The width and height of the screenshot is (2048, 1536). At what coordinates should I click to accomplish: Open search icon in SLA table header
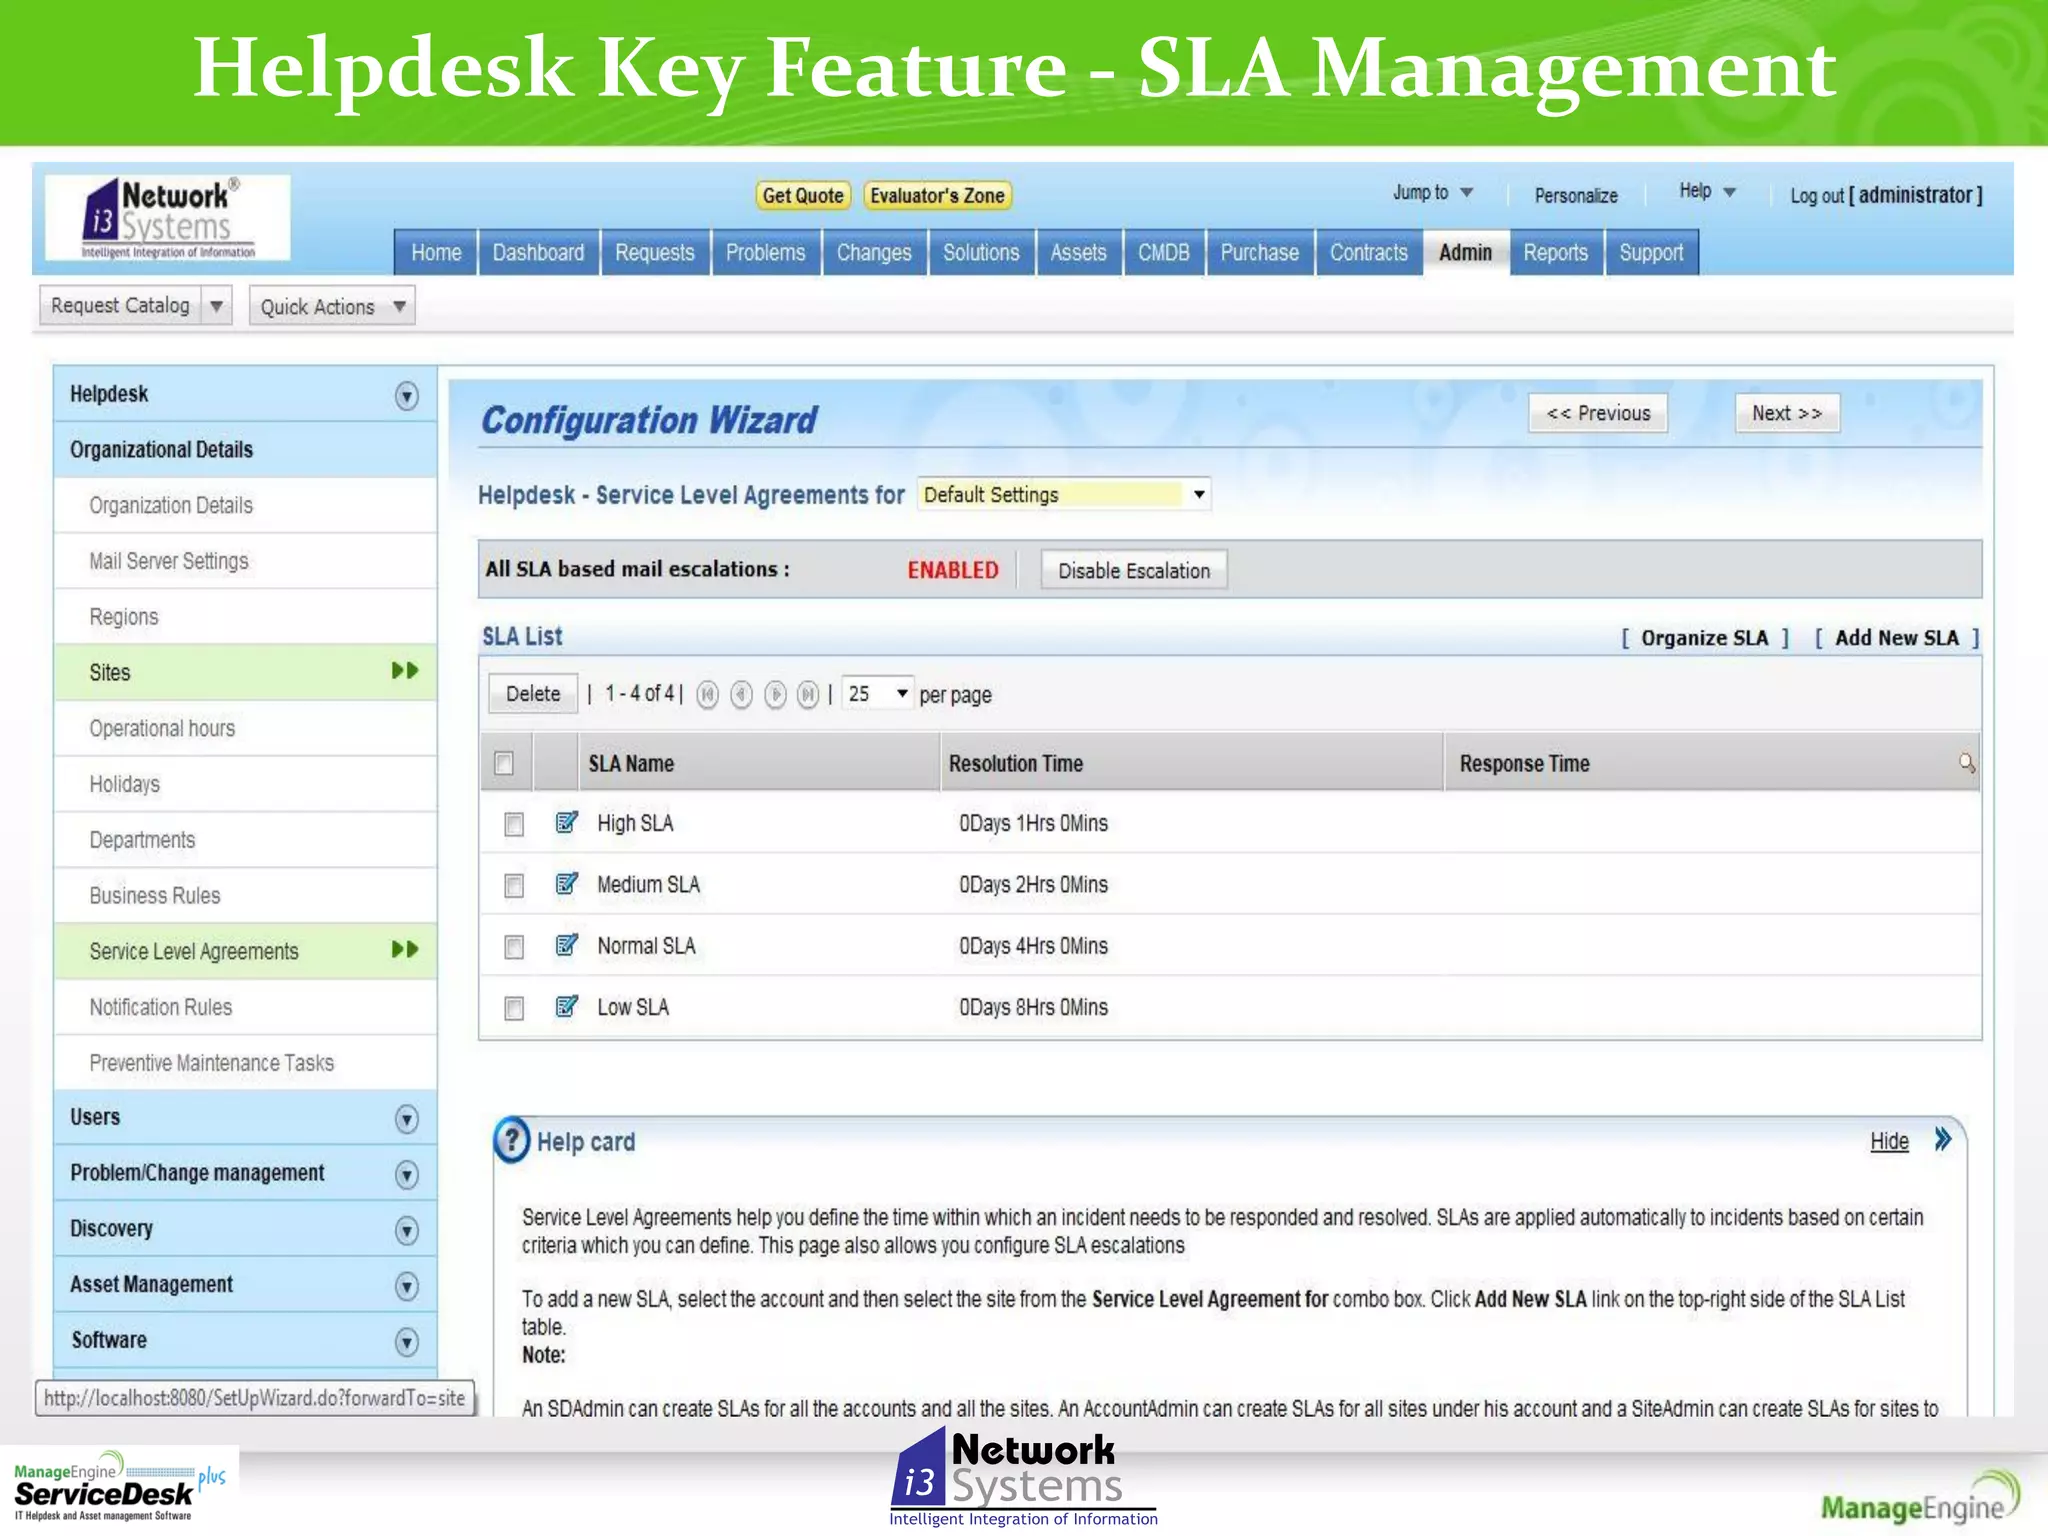1966,763
